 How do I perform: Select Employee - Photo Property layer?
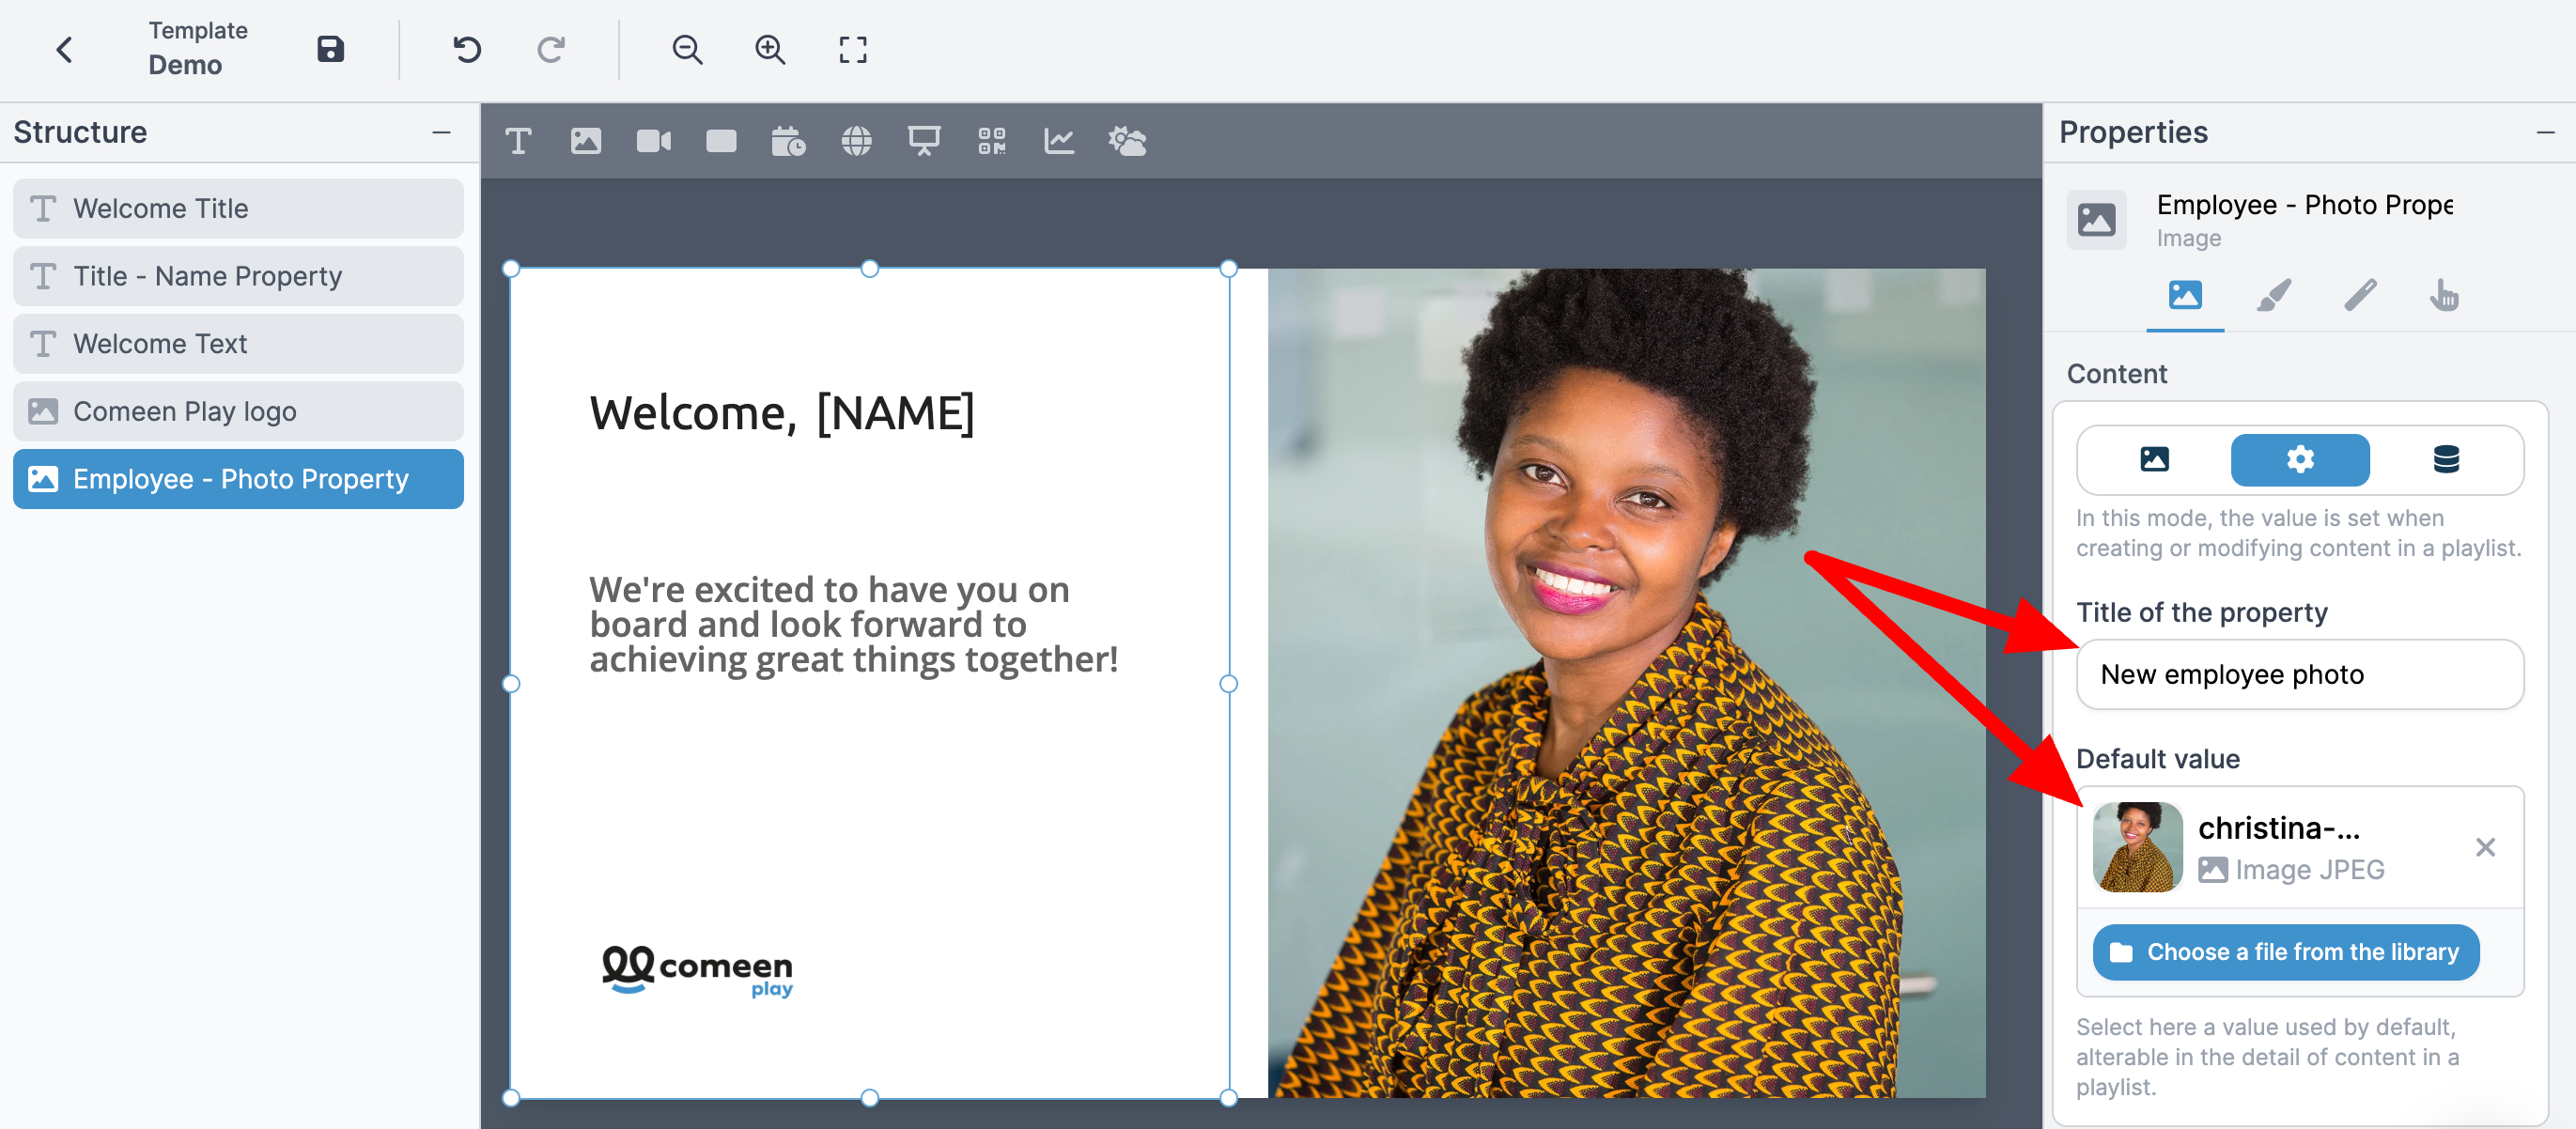click(x=238, y=479)
